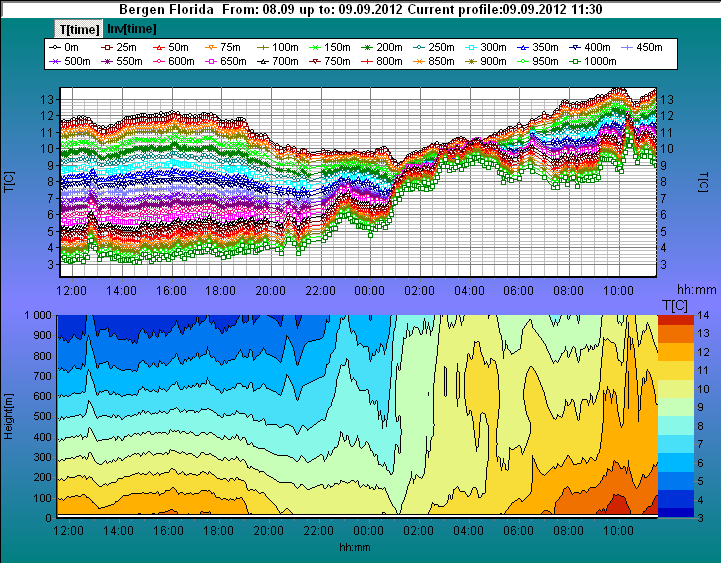This screenshot has height=563, width=721.
Task: Click the red 14 degree color scale block
Action: click(675, 319)
